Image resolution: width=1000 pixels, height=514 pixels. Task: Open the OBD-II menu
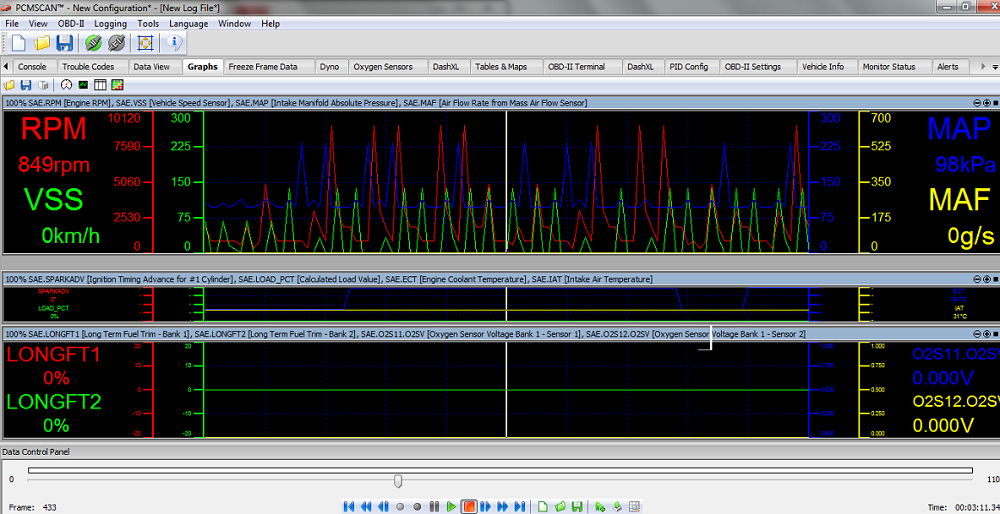point(70,23)
